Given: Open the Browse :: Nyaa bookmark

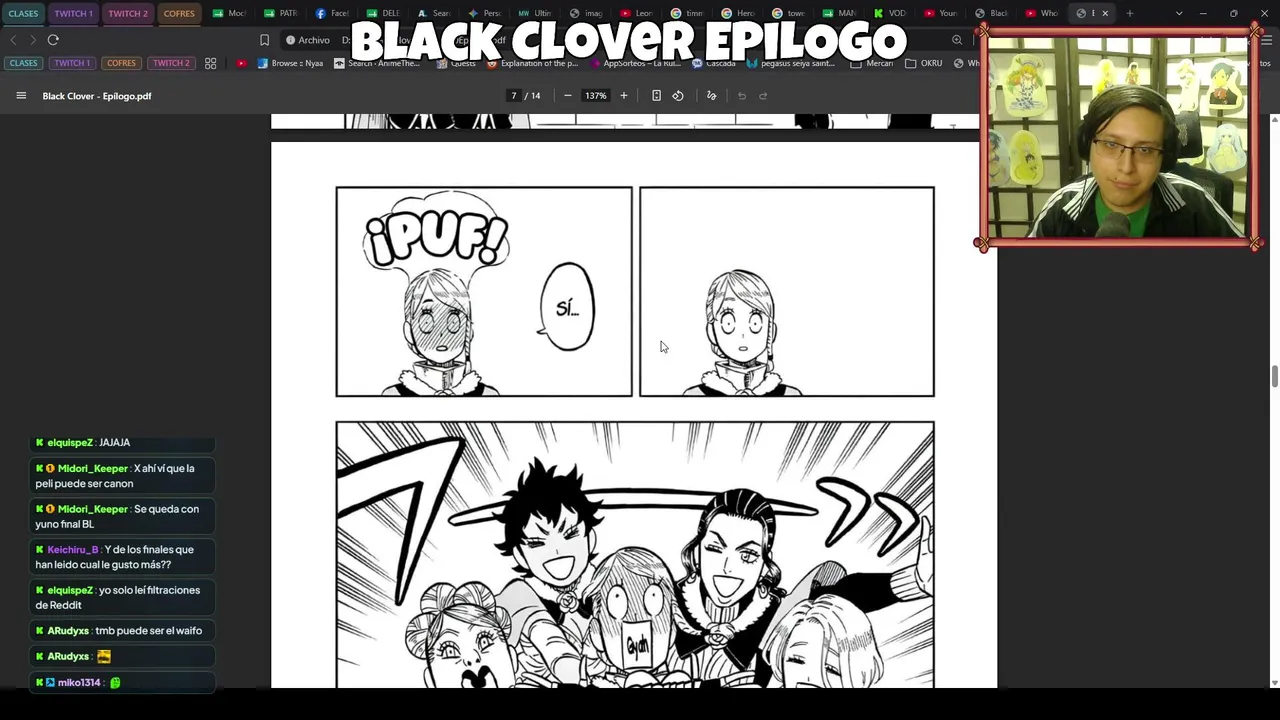Looking at the screenshot, I should pos(290,63).
